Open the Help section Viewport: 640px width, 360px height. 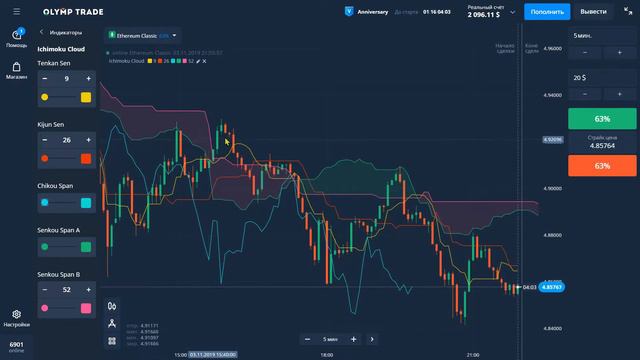[17, 38]
